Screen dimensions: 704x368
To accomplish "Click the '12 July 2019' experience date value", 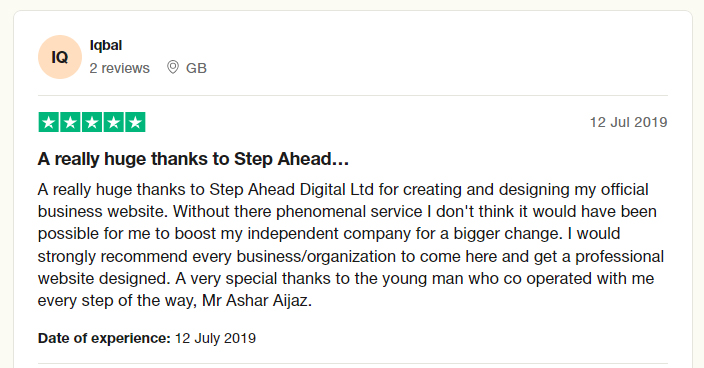I will (215, 338).
